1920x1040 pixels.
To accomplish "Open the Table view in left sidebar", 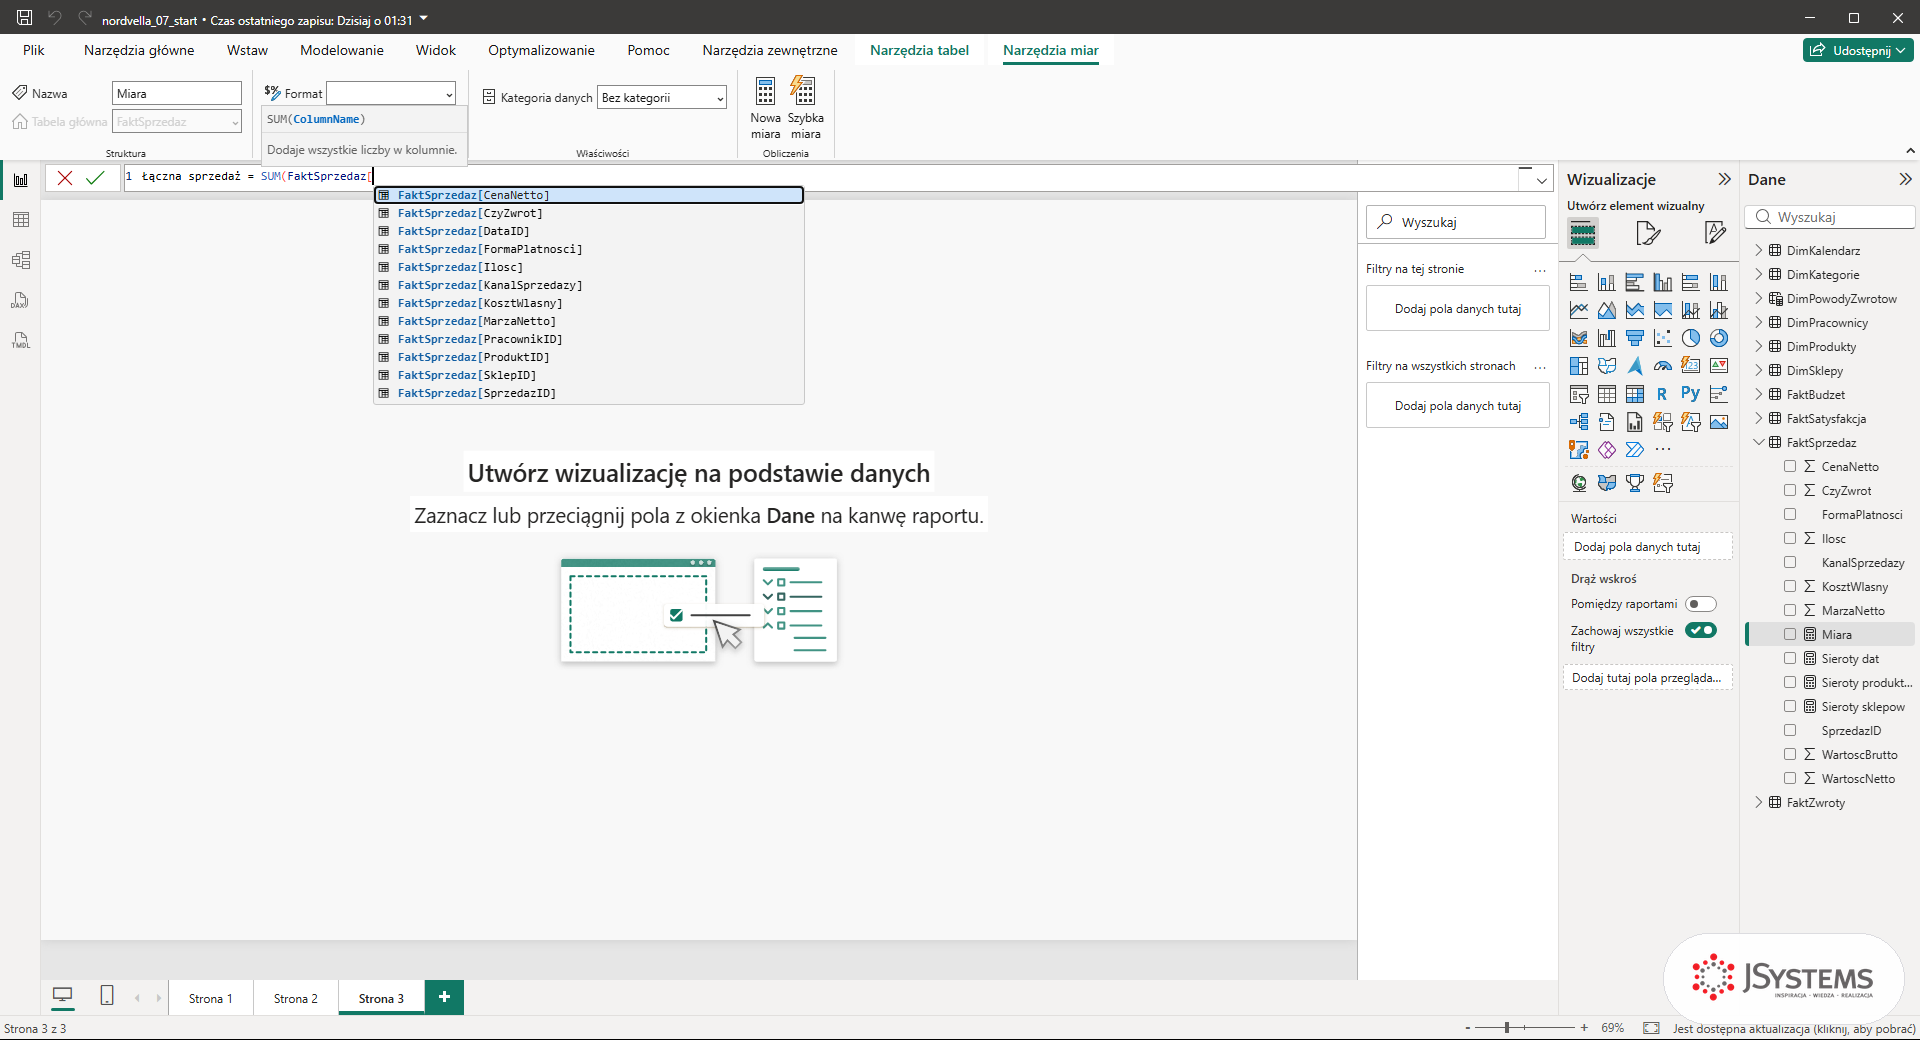I will pos(20,220).
